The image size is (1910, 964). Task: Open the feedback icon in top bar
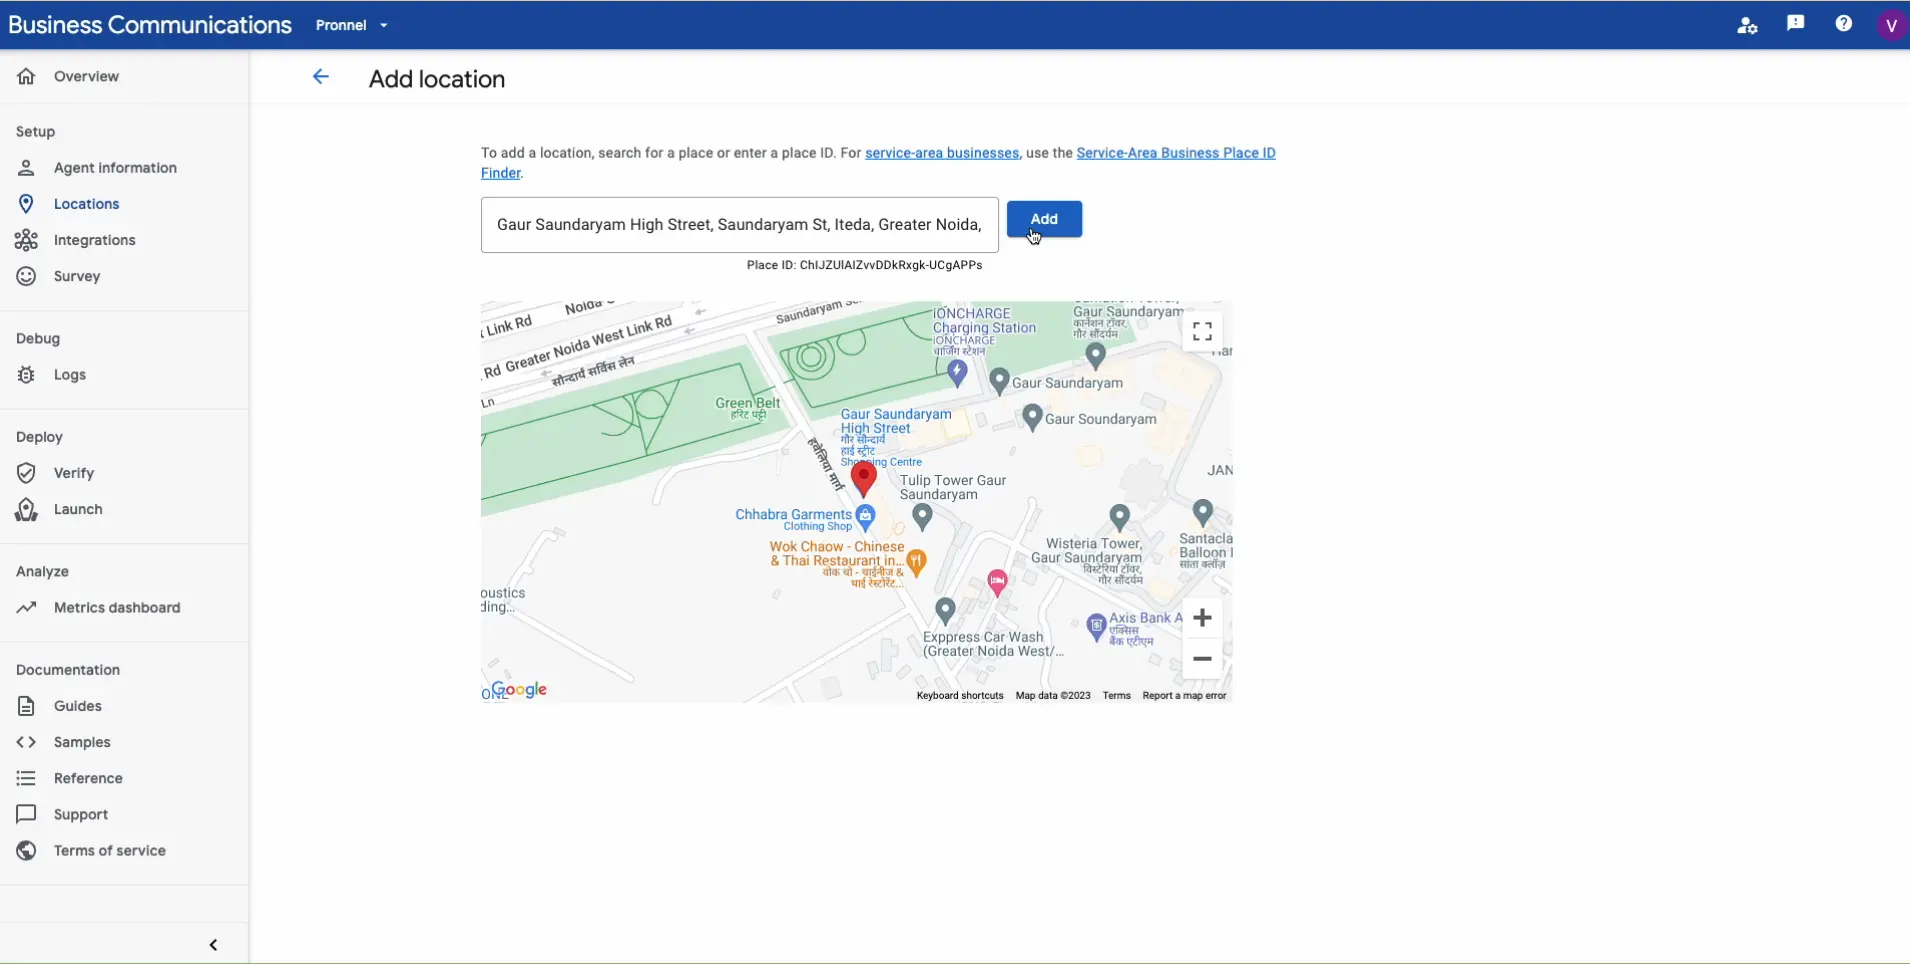[x=1796, y=24]
